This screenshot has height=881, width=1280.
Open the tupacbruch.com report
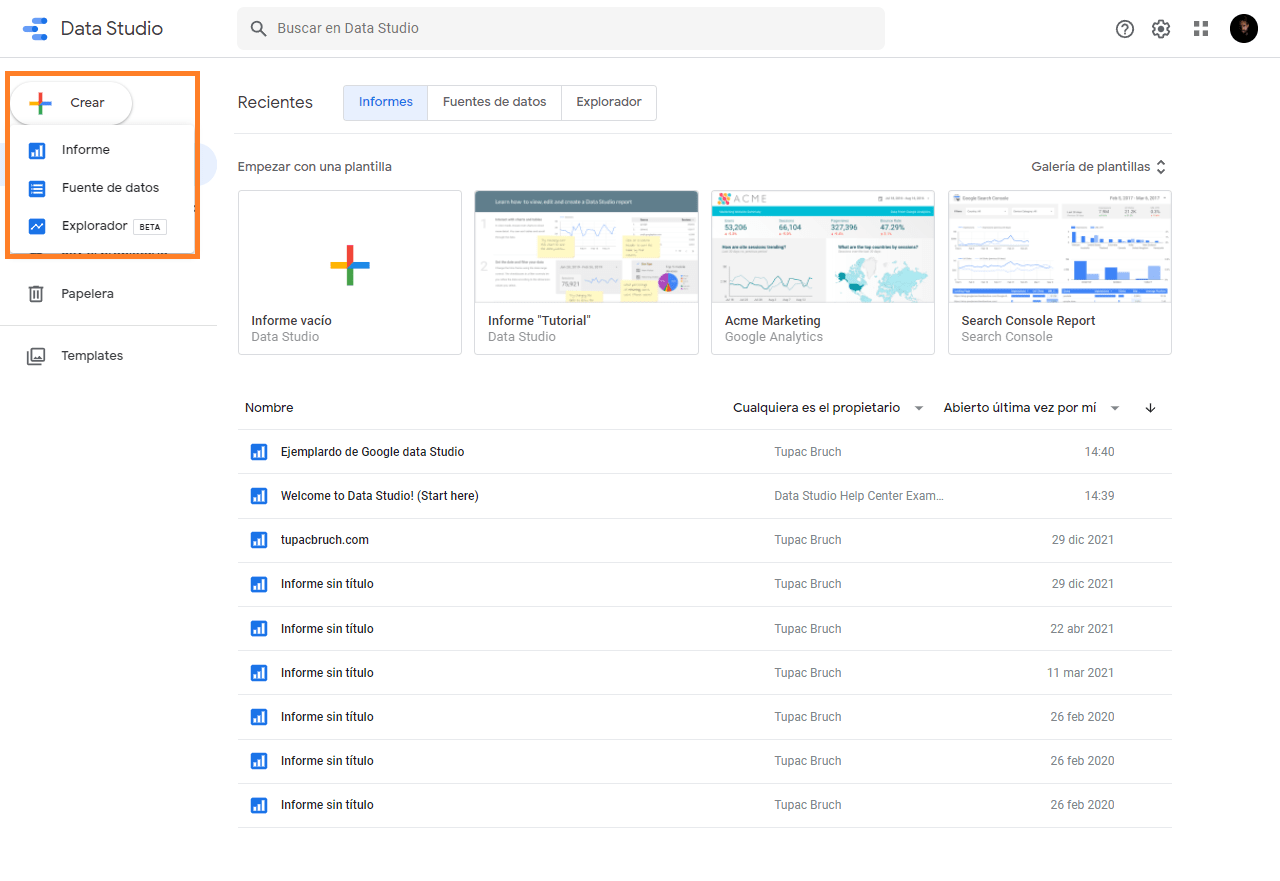[325, 540]
